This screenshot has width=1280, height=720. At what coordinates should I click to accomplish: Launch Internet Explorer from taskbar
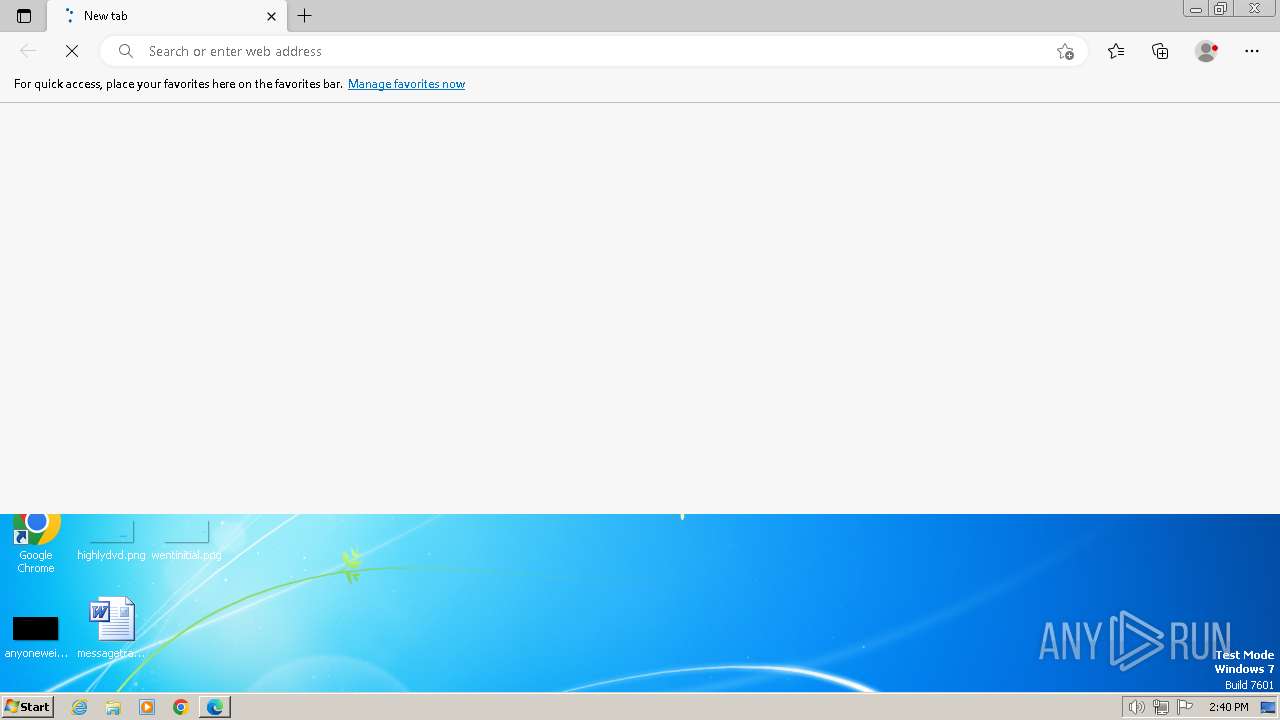point(80,707)
